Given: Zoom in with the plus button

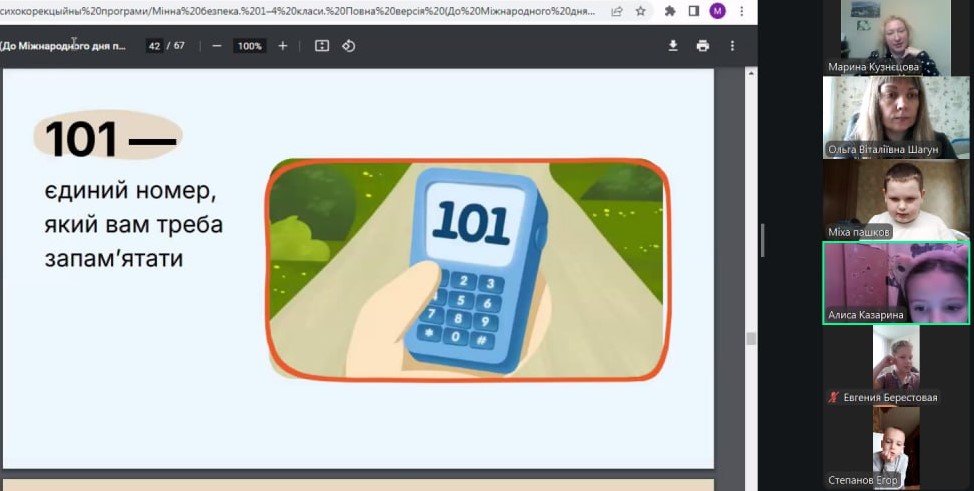Looking at the screenshot, I should (283, 46).
